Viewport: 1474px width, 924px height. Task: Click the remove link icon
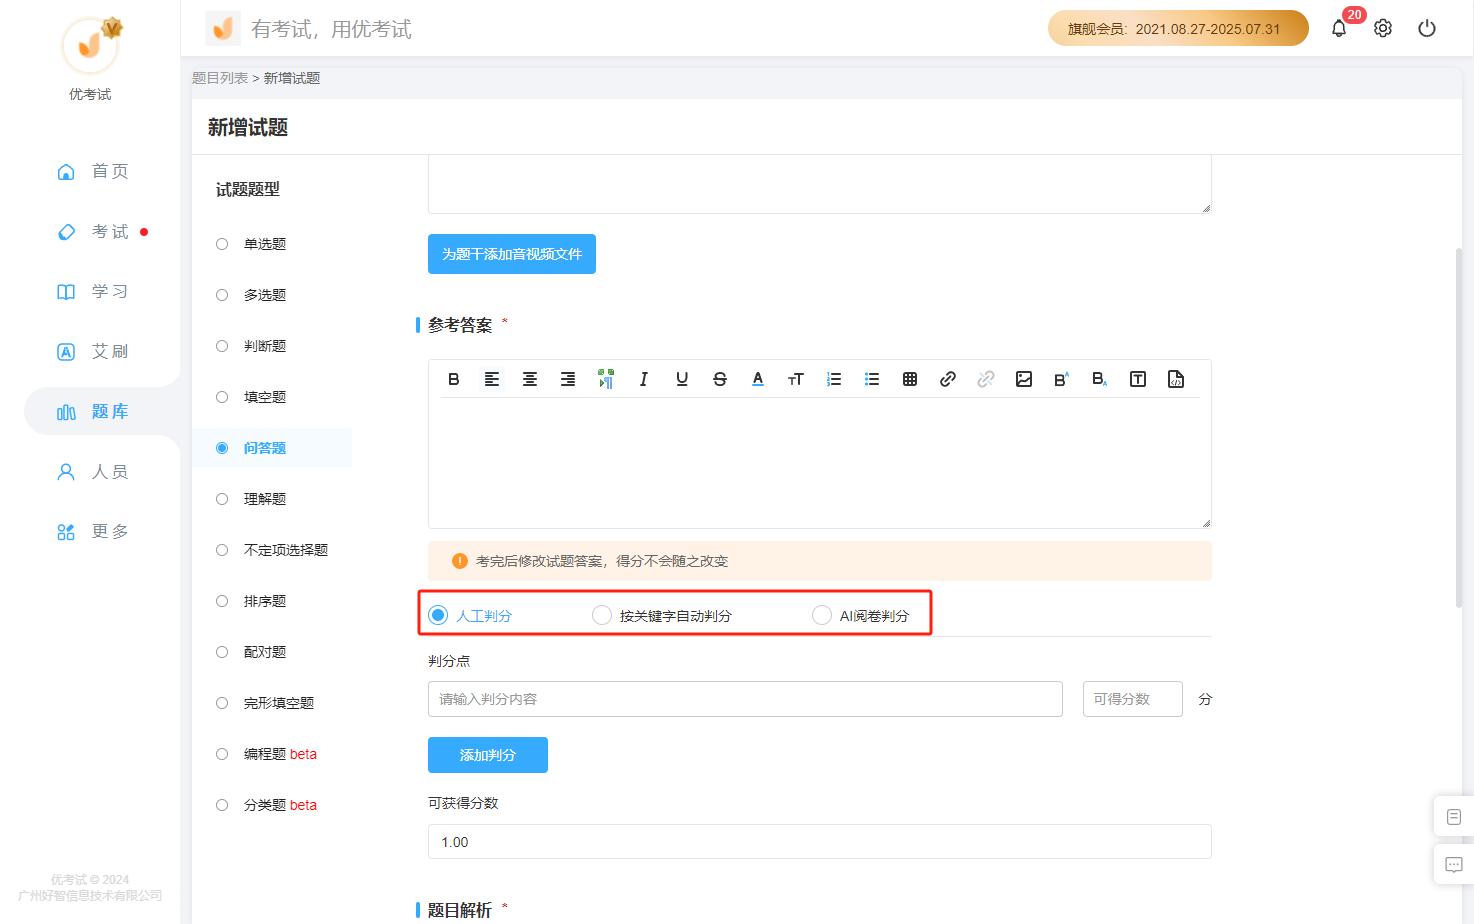[986, 379]
